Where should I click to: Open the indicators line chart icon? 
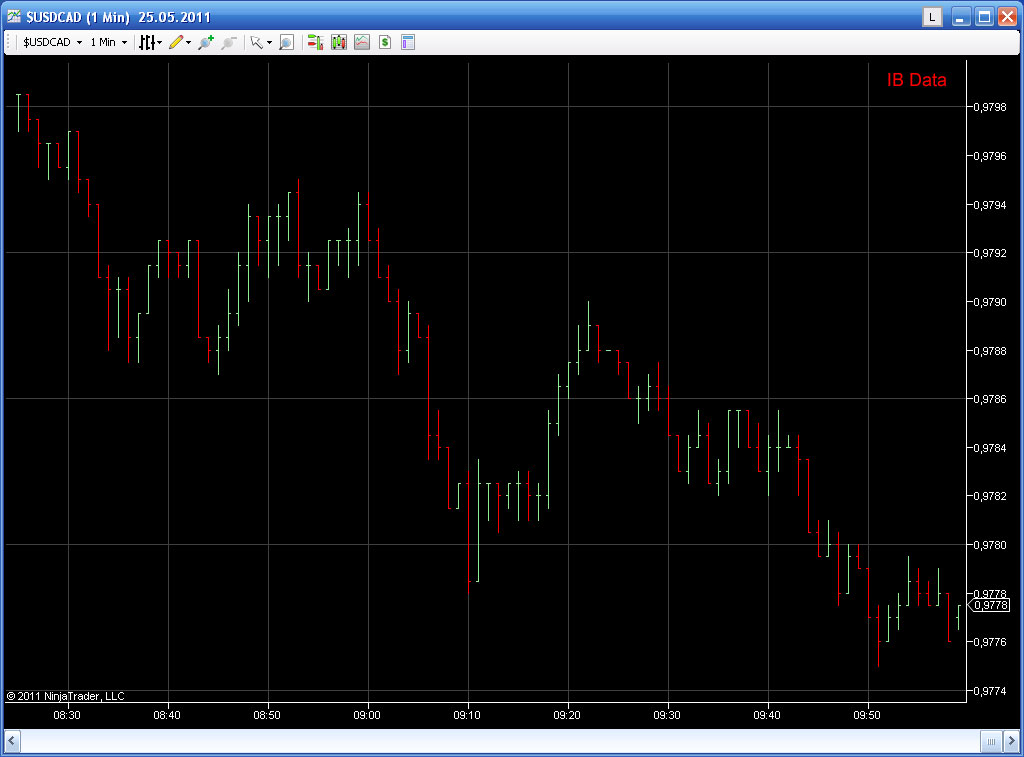tap(362, 42)
